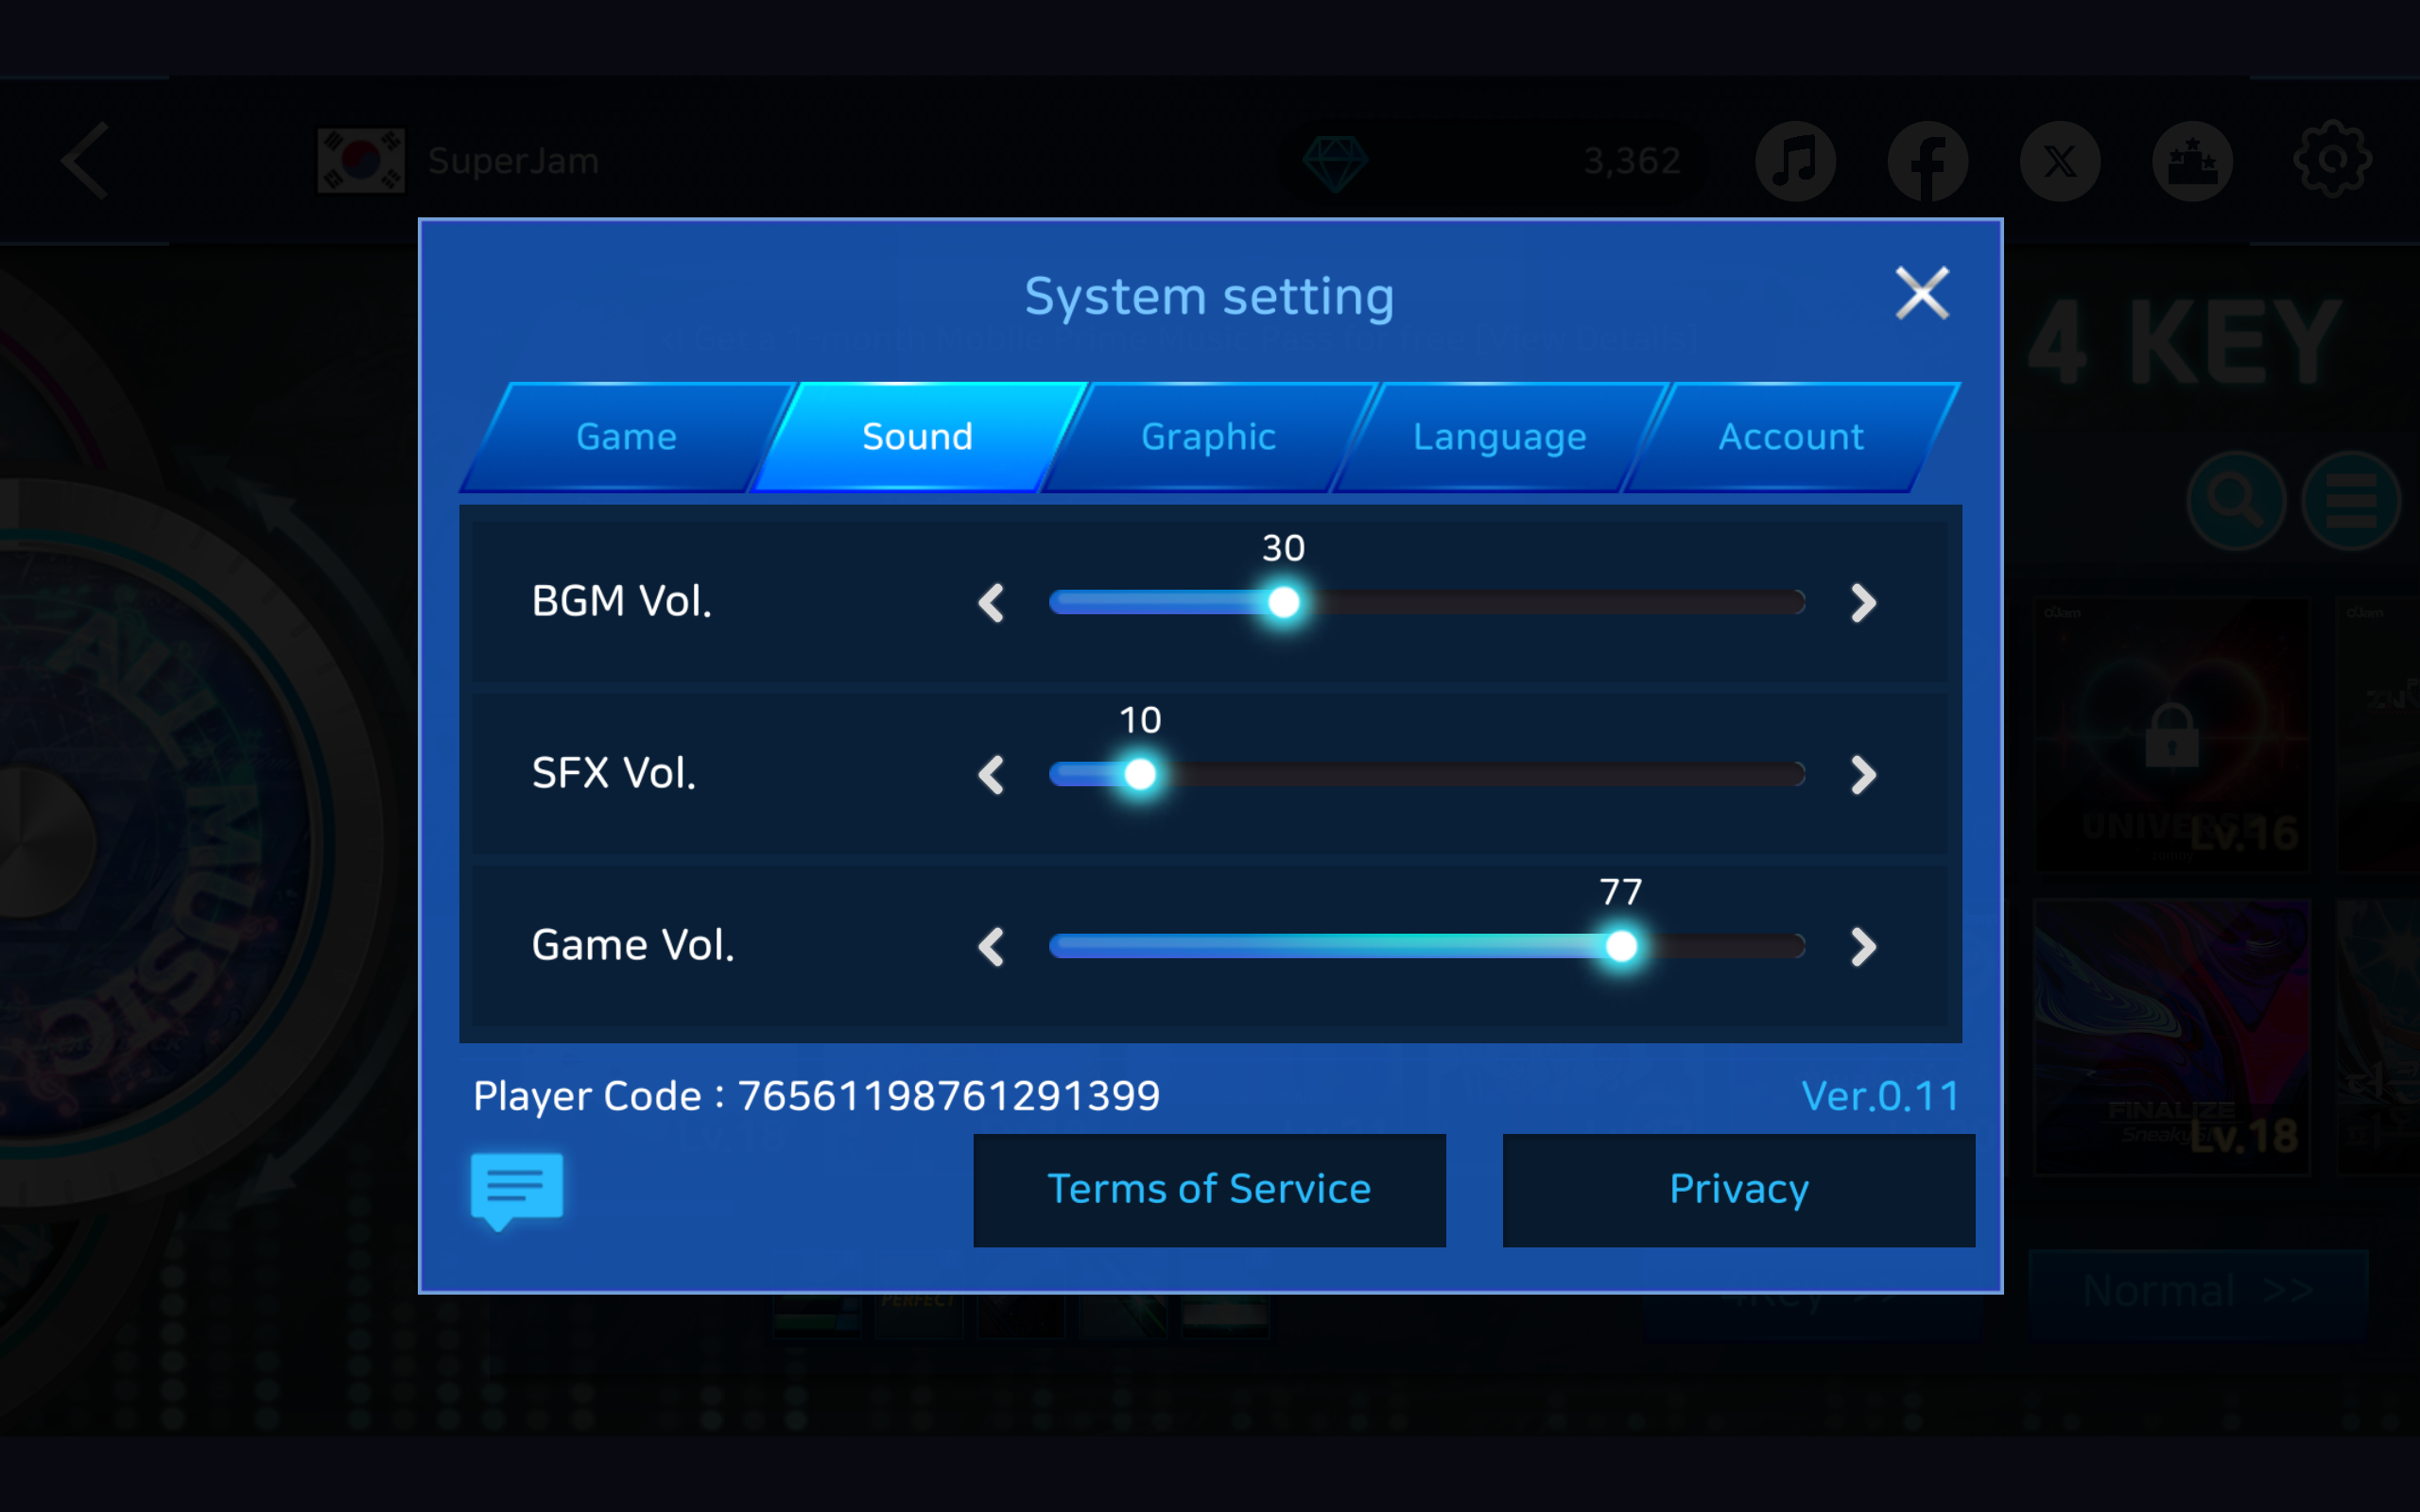Click the 3,362 gem count
The width and height of the screenshot is (2420, 1512).
click(1632, 161)
